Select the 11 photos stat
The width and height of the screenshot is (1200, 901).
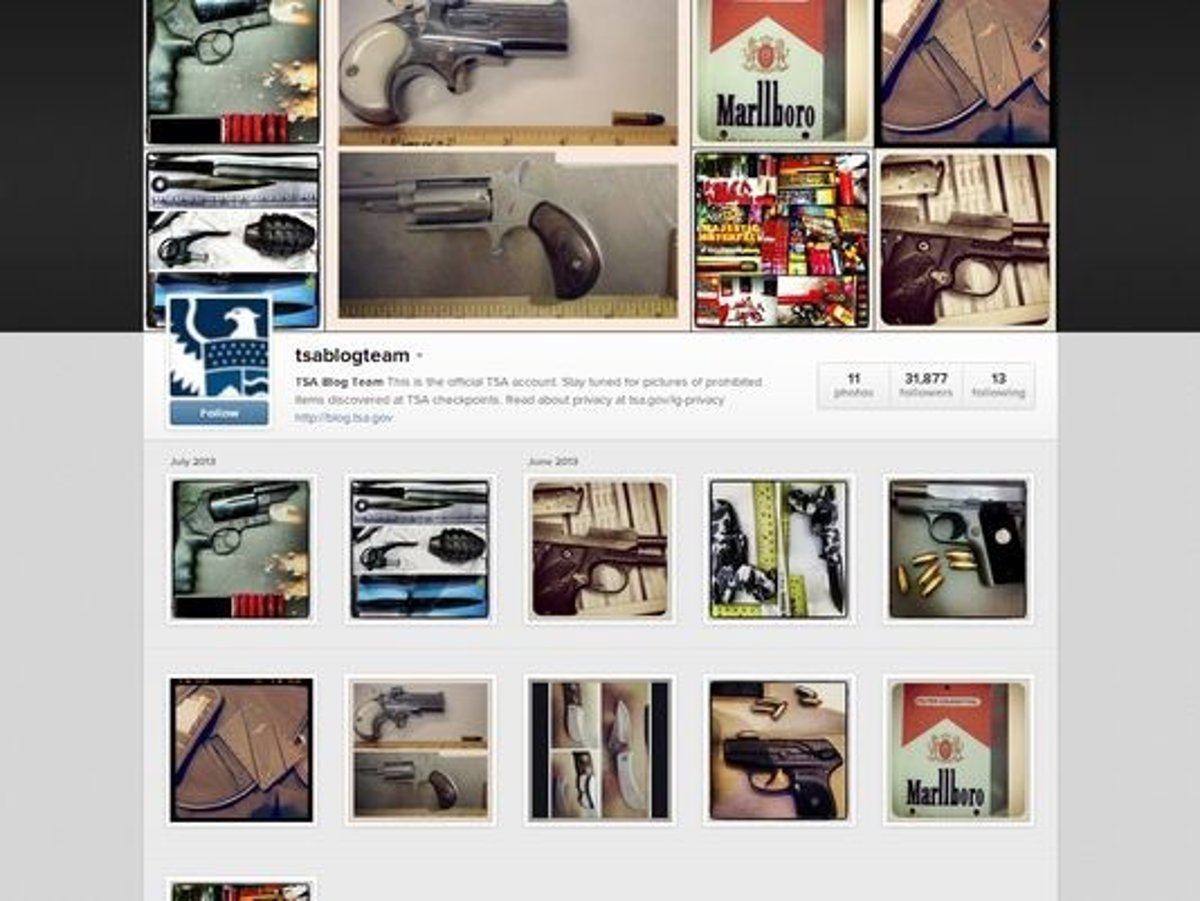pyautogui.click(x=853, y=385)
